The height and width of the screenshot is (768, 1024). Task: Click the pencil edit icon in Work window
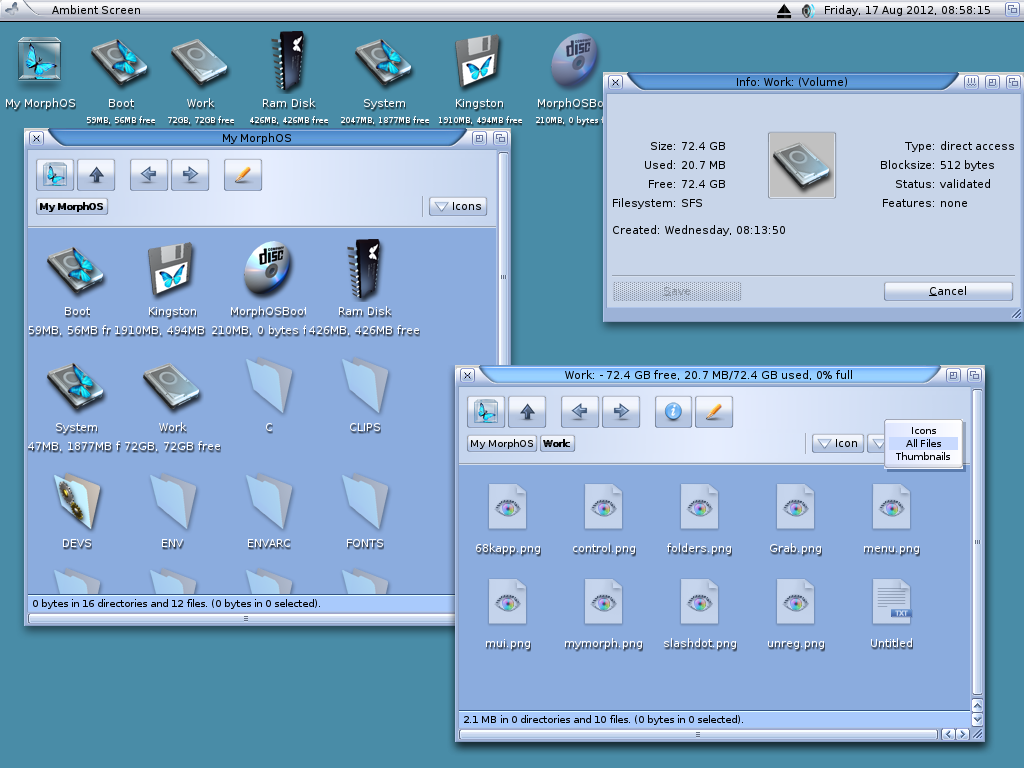pyautogui.click(x=714, y=411)
